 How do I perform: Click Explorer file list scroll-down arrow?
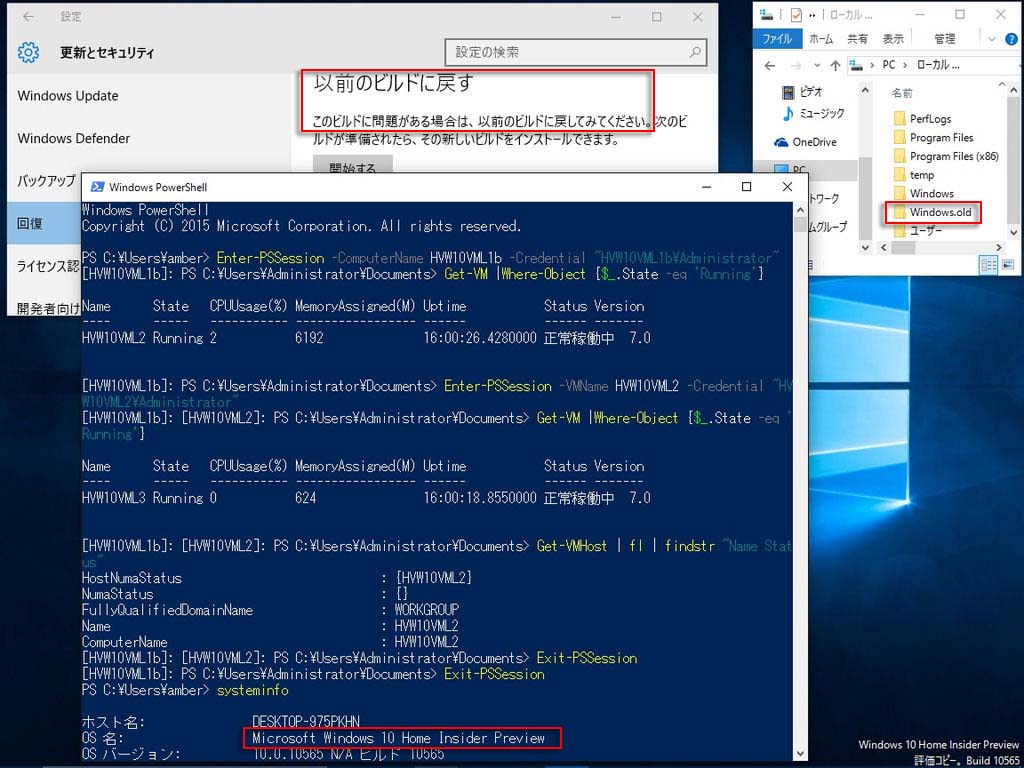pos(1013,232)
